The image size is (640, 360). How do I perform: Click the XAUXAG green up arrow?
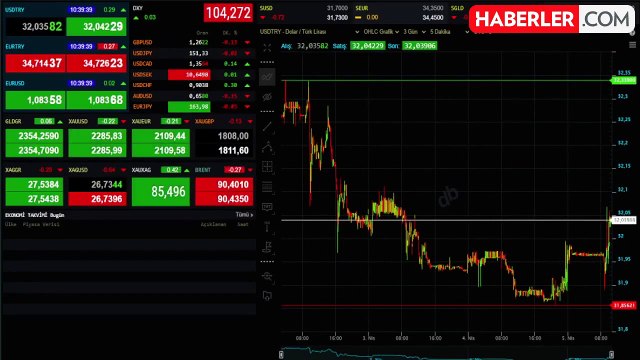[187, 170]
